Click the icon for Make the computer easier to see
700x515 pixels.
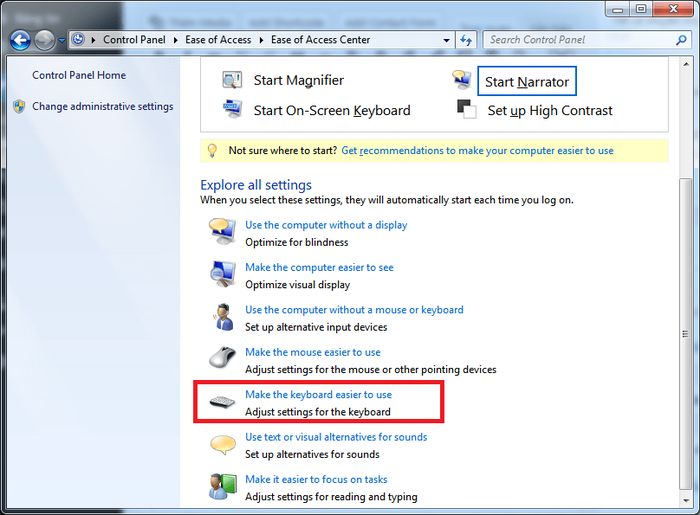[222, 274]
